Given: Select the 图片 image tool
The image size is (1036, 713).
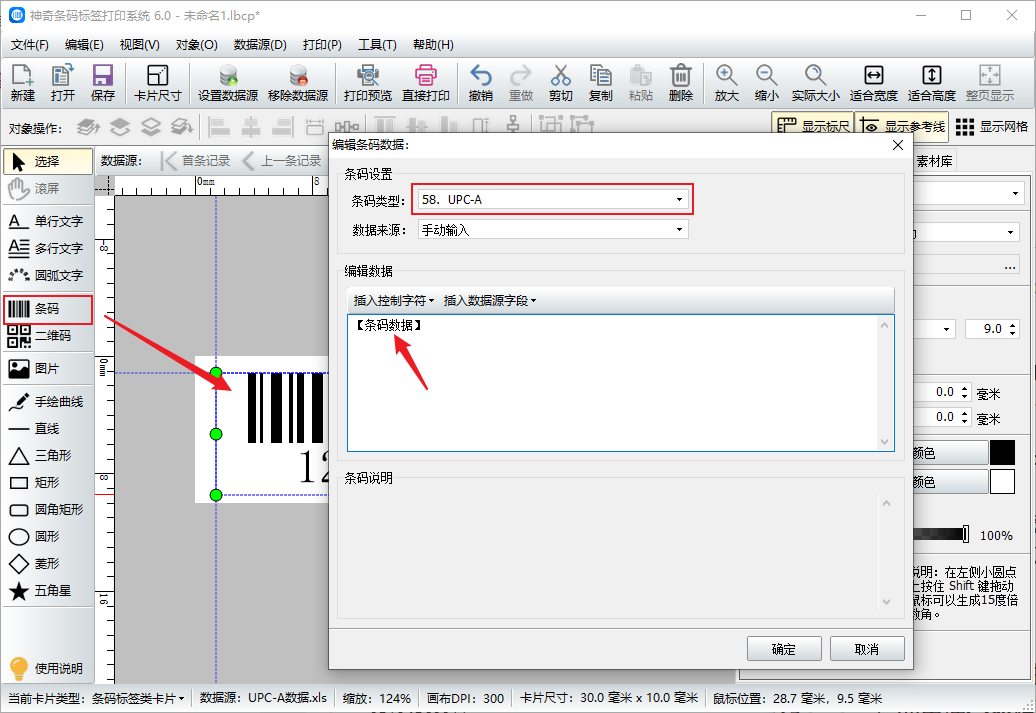Looking at the screenshot, I should [48, 369].
